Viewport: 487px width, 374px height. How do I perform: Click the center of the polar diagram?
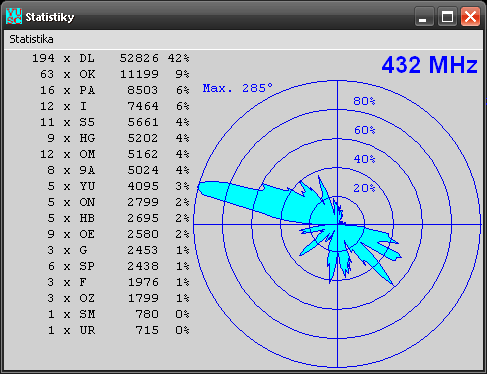(337, 225)
